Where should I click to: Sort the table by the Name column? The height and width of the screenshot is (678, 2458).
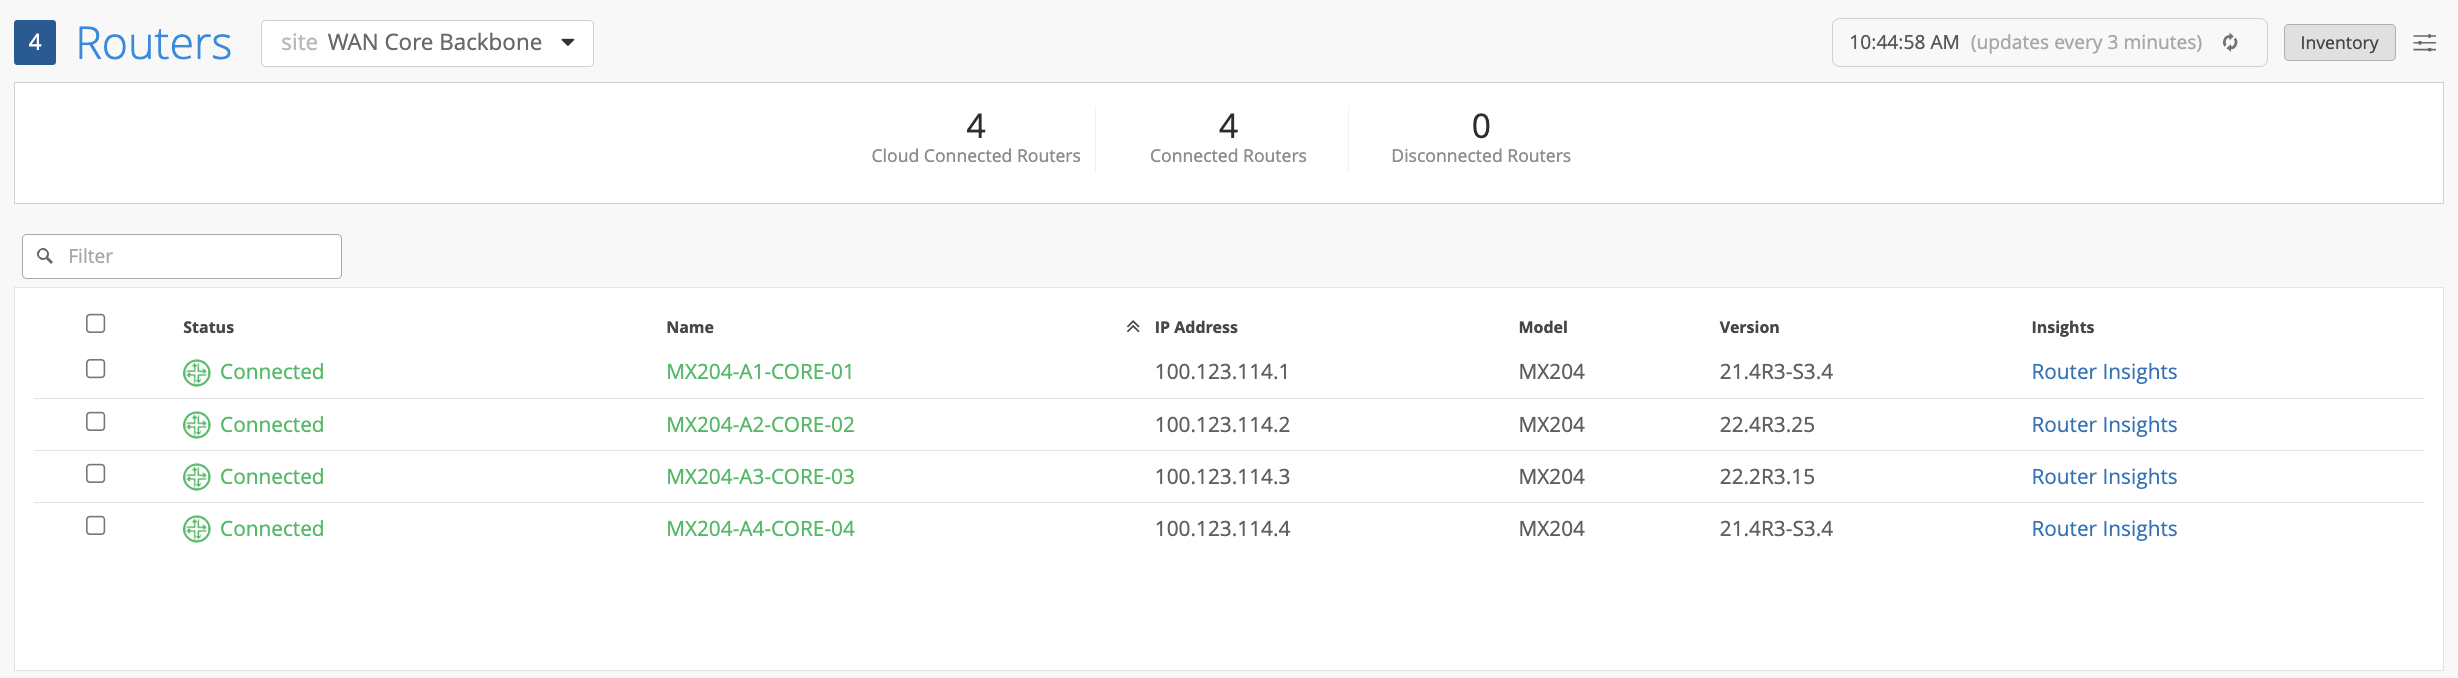coord(690,327)
